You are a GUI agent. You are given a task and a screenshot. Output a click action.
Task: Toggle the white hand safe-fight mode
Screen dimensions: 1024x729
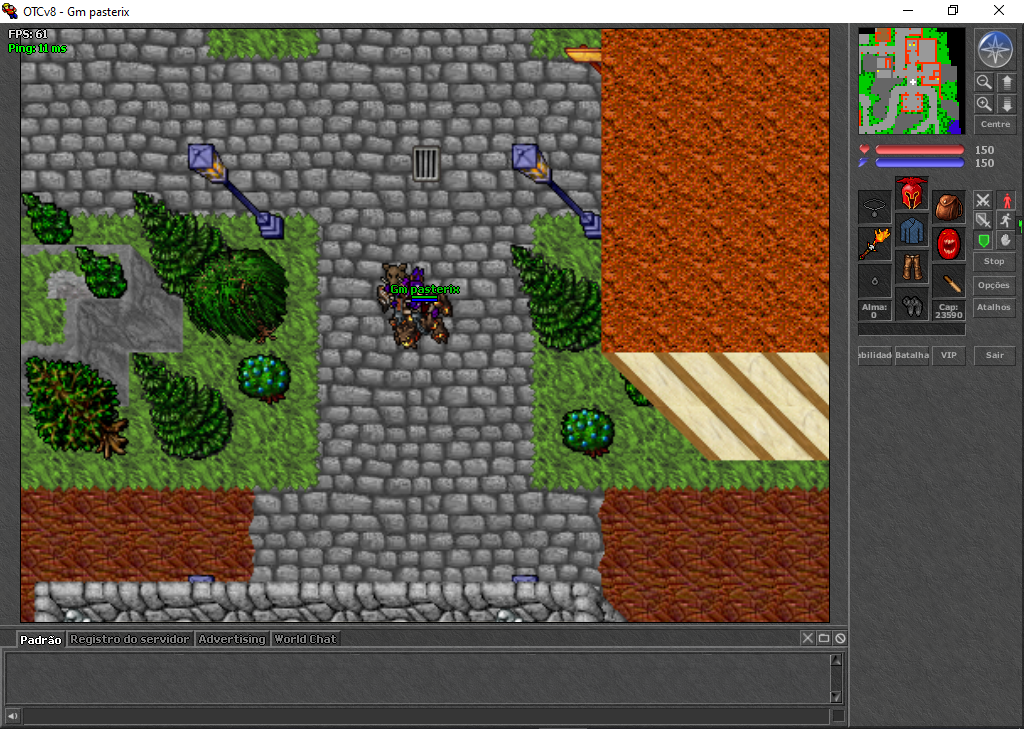coord(1006,240)
